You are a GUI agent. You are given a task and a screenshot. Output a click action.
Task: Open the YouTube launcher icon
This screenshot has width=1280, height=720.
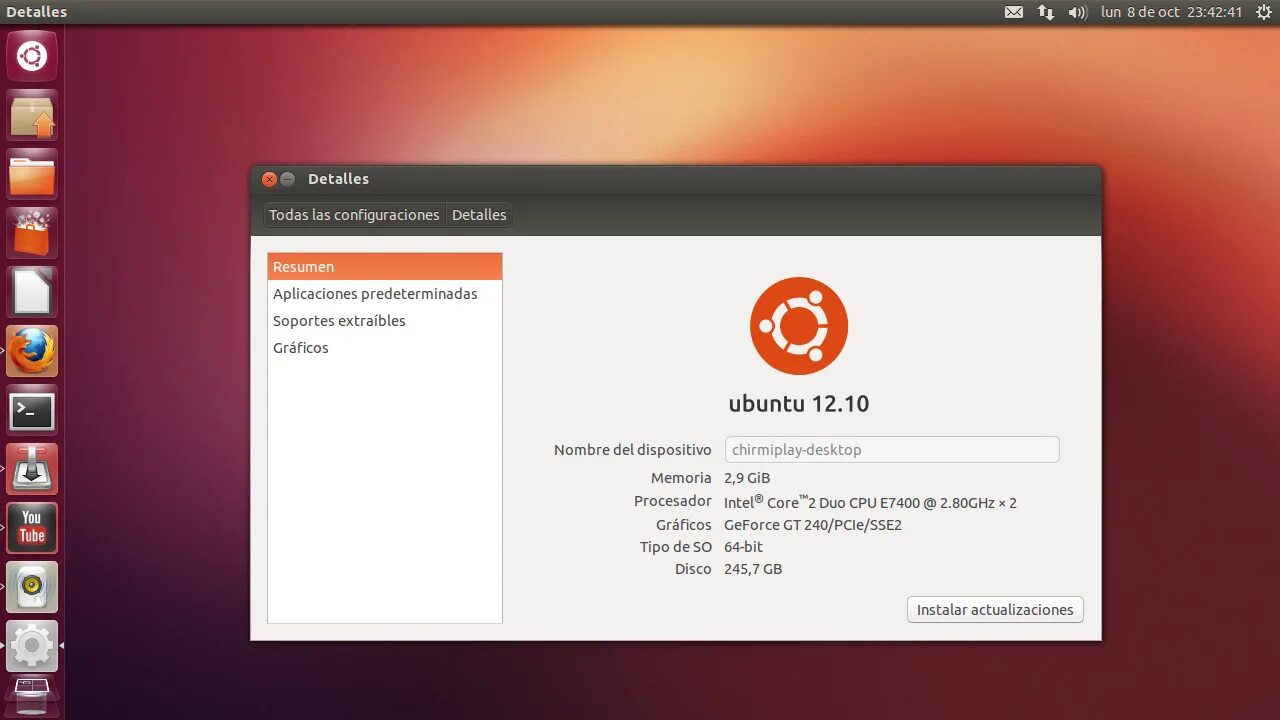pyautogui.click(x=32, y=529)
